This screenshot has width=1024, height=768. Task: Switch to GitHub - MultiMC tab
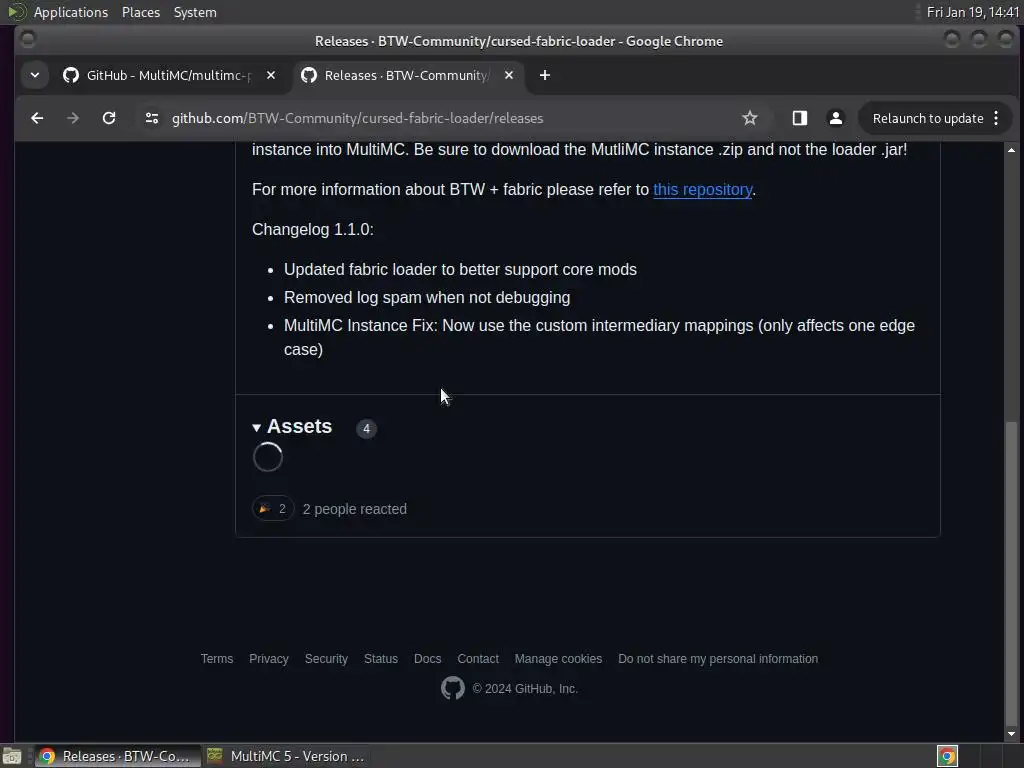[168, 75]
